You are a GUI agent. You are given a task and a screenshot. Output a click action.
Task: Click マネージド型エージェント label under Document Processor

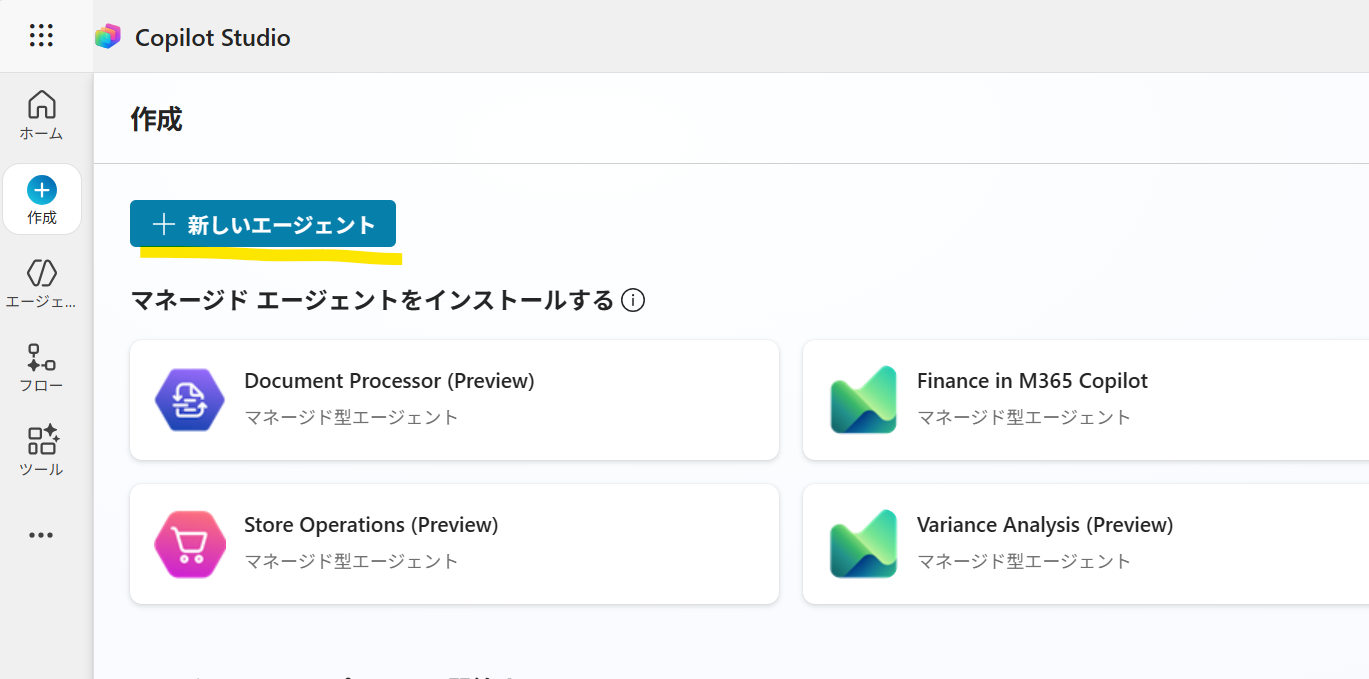351,417
